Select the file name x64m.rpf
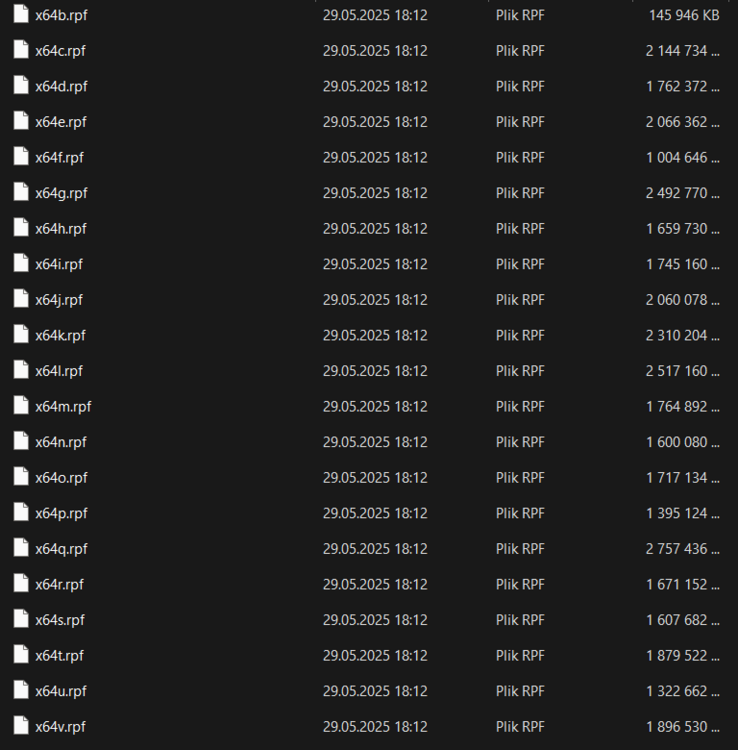 (x=63, y=407)
